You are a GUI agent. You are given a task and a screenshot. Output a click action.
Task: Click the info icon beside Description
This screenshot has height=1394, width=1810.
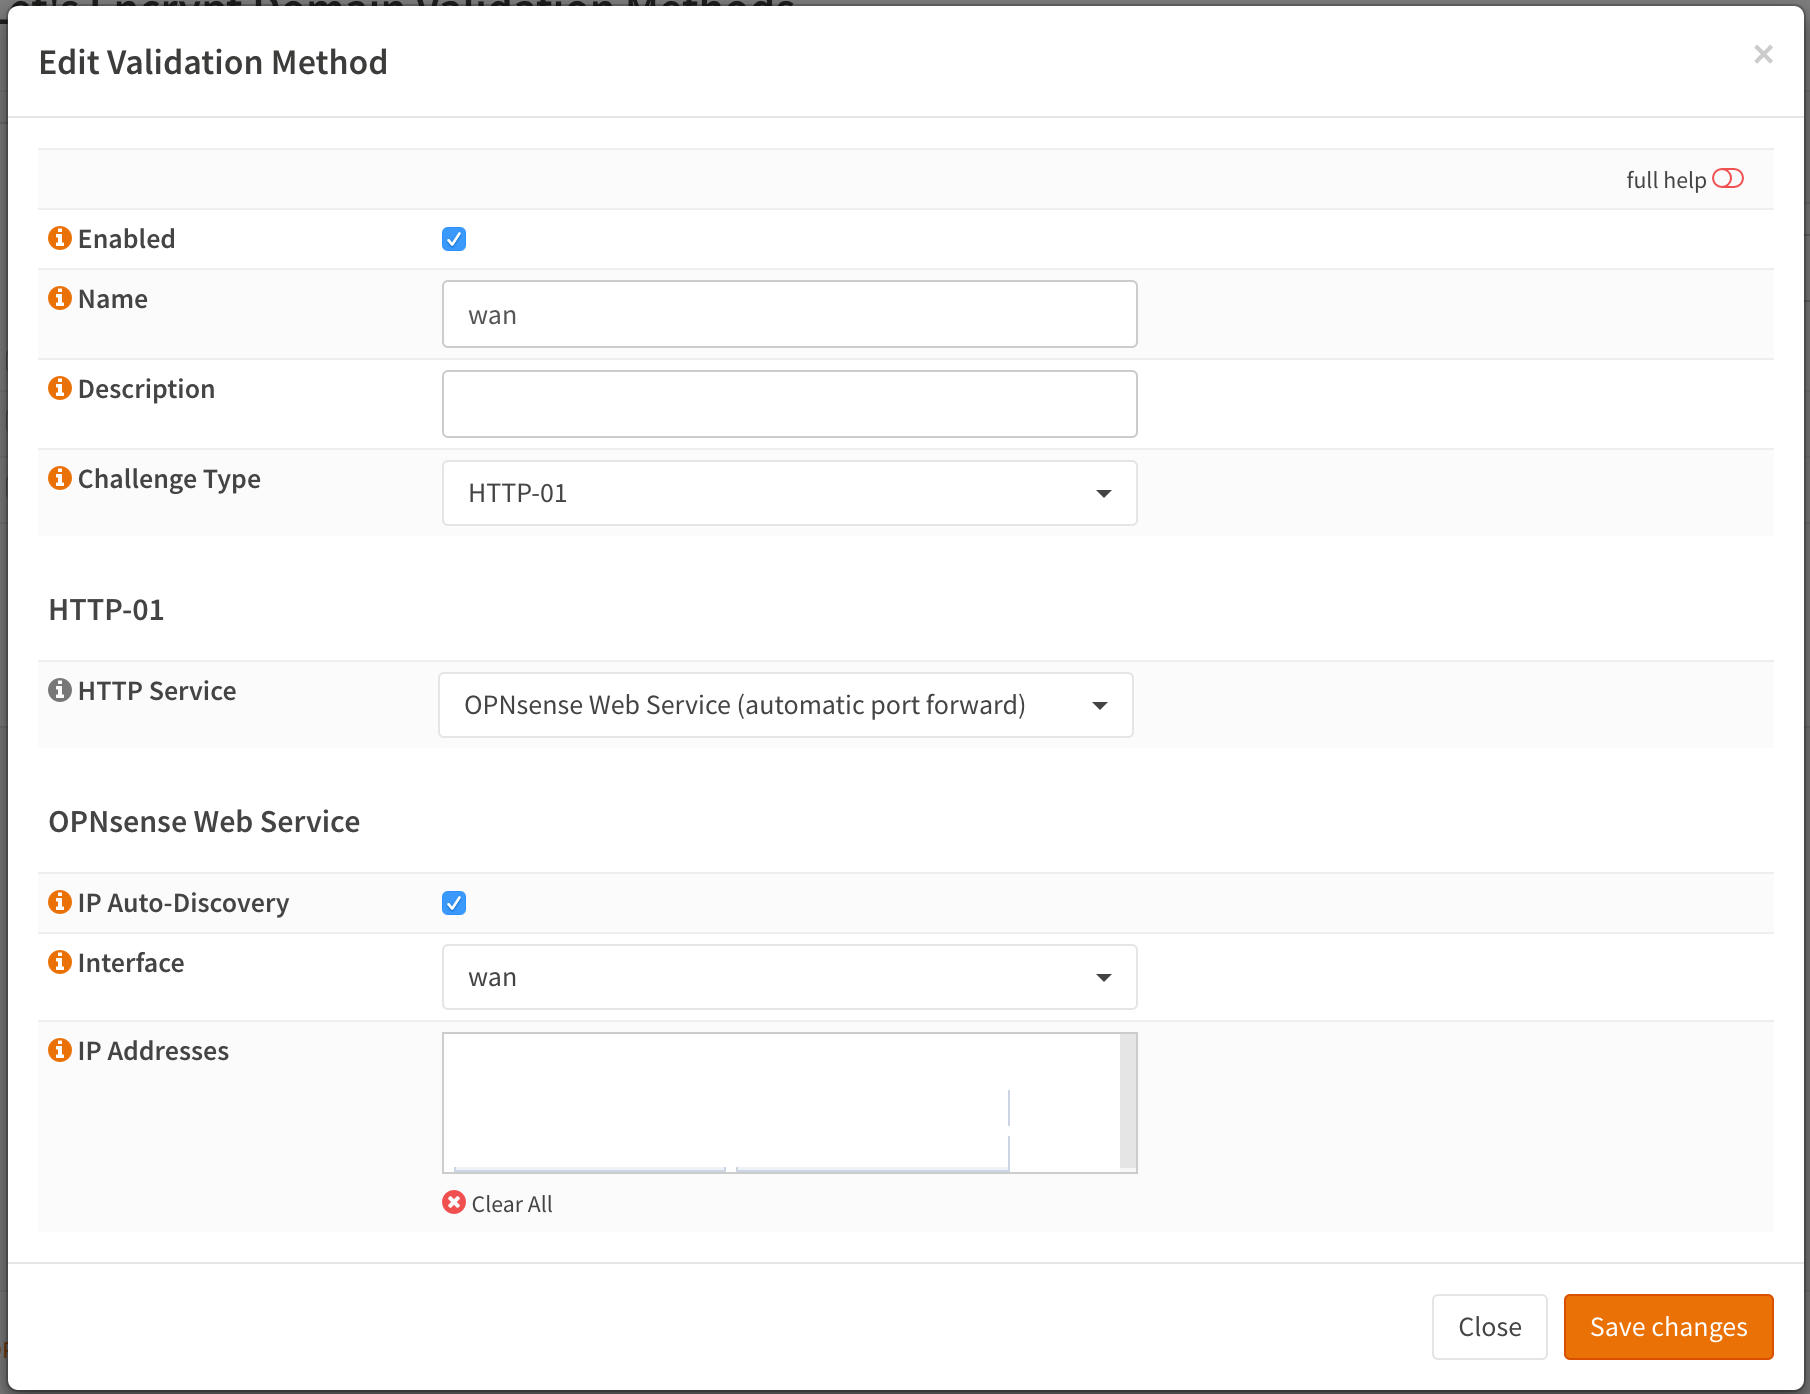[59, 388]
